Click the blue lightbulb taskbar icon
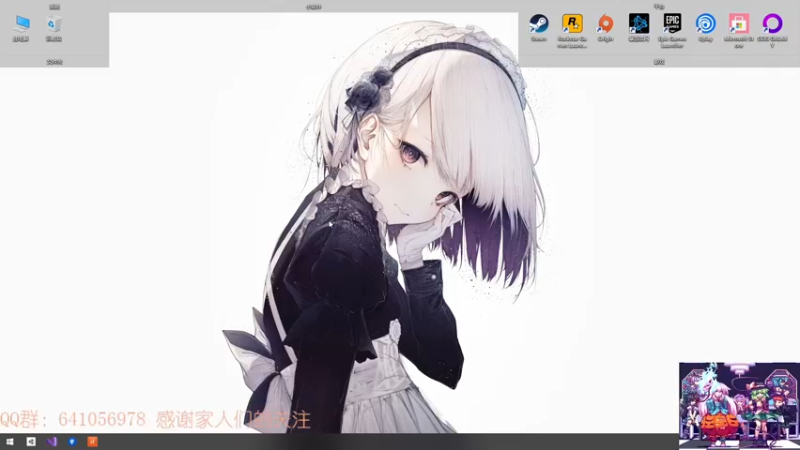Viewport: 800px width, 450px height. tap(72, 442)
